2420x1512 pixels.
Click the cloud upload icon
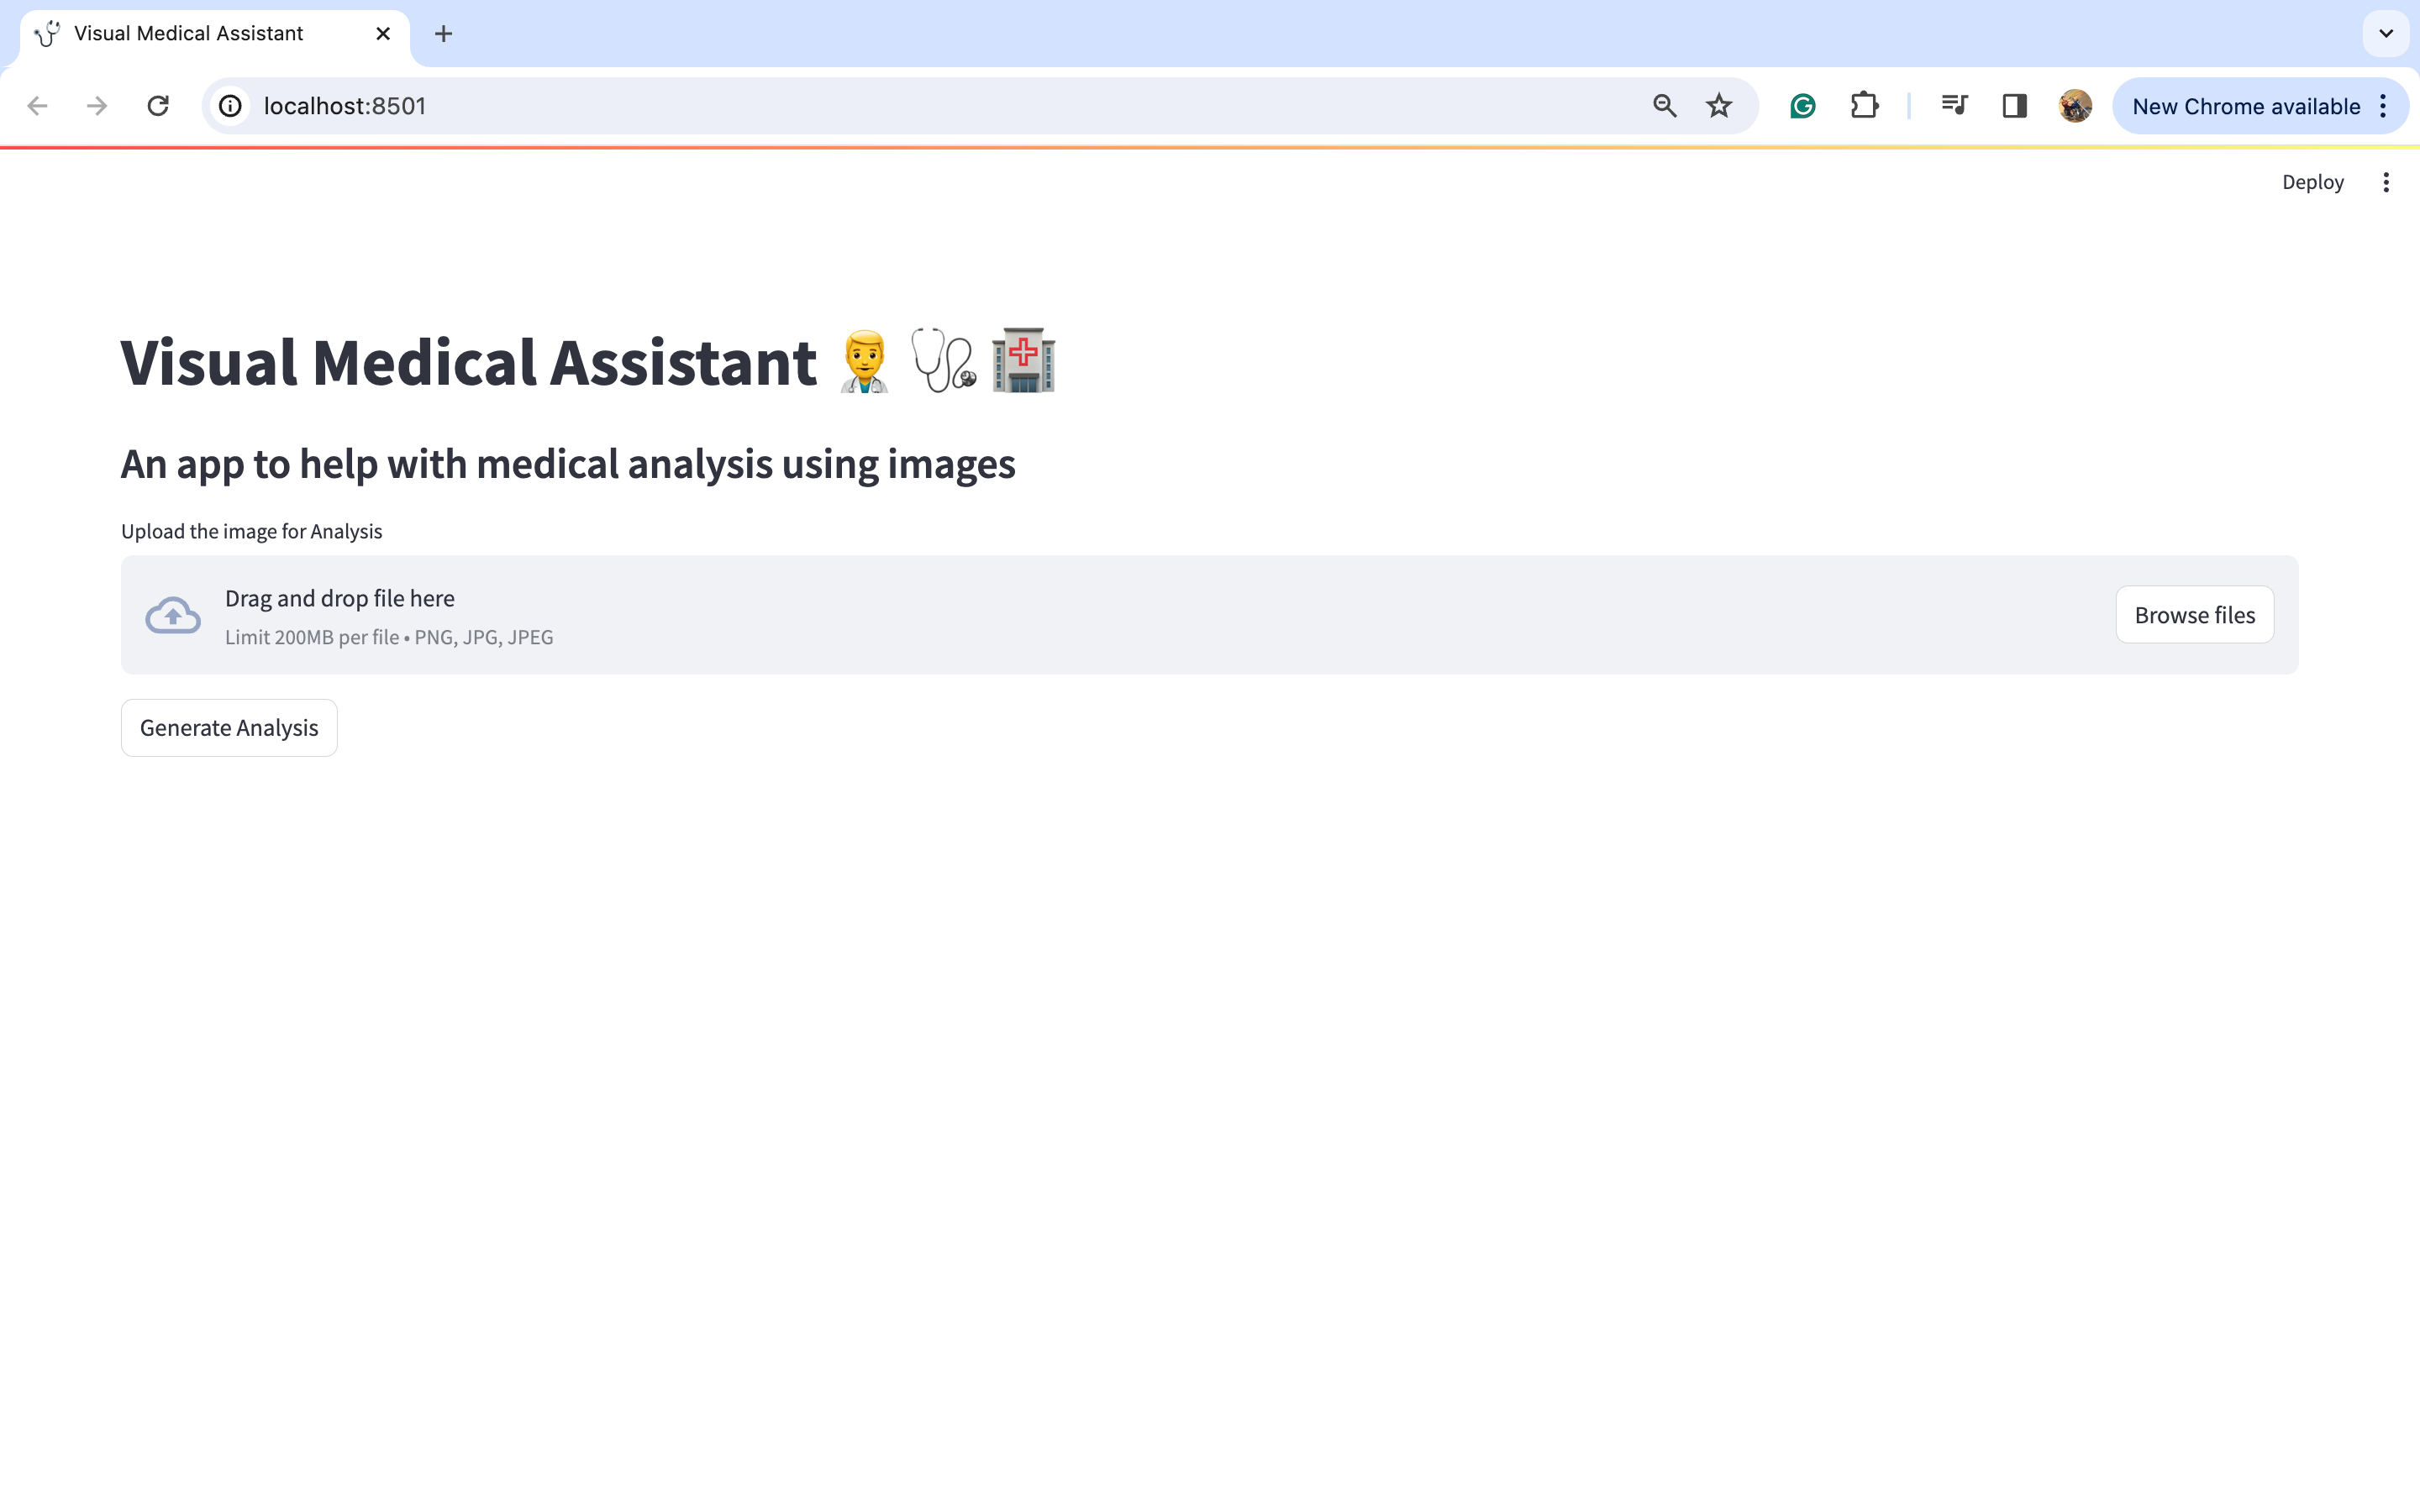pos(173,615)
